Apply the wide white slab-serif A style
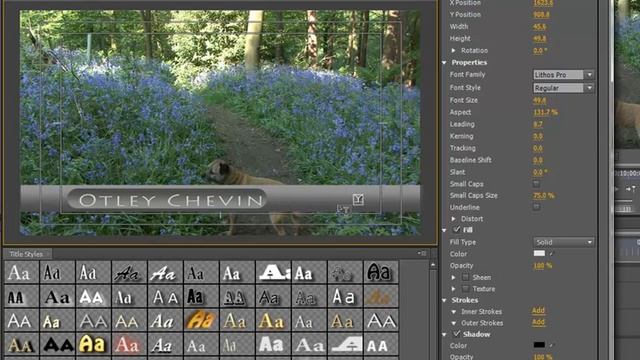The image size is (640, 360). 273,272
